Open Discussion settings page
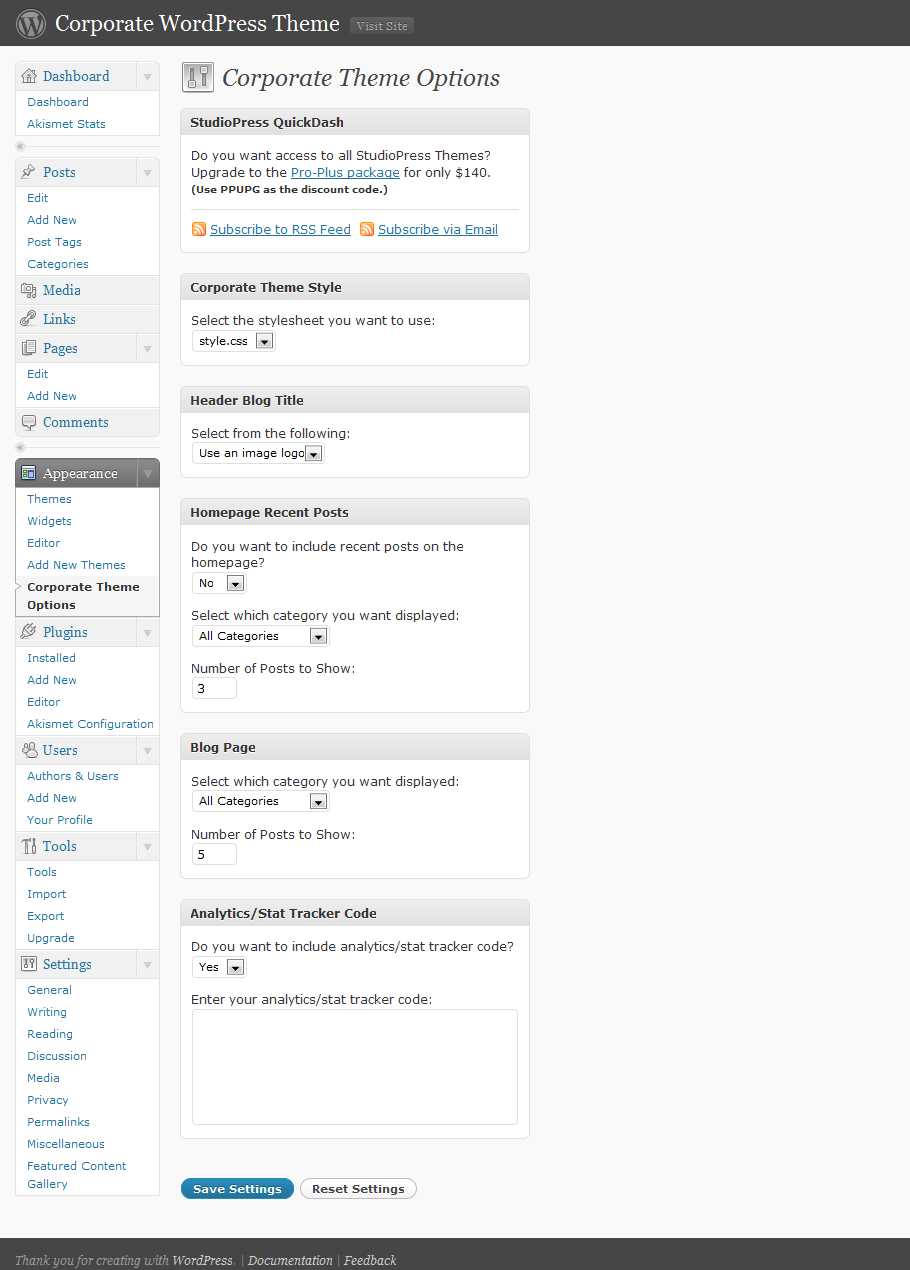Viewport: 910px width, 1270px height. click(x=56, y=1056)
